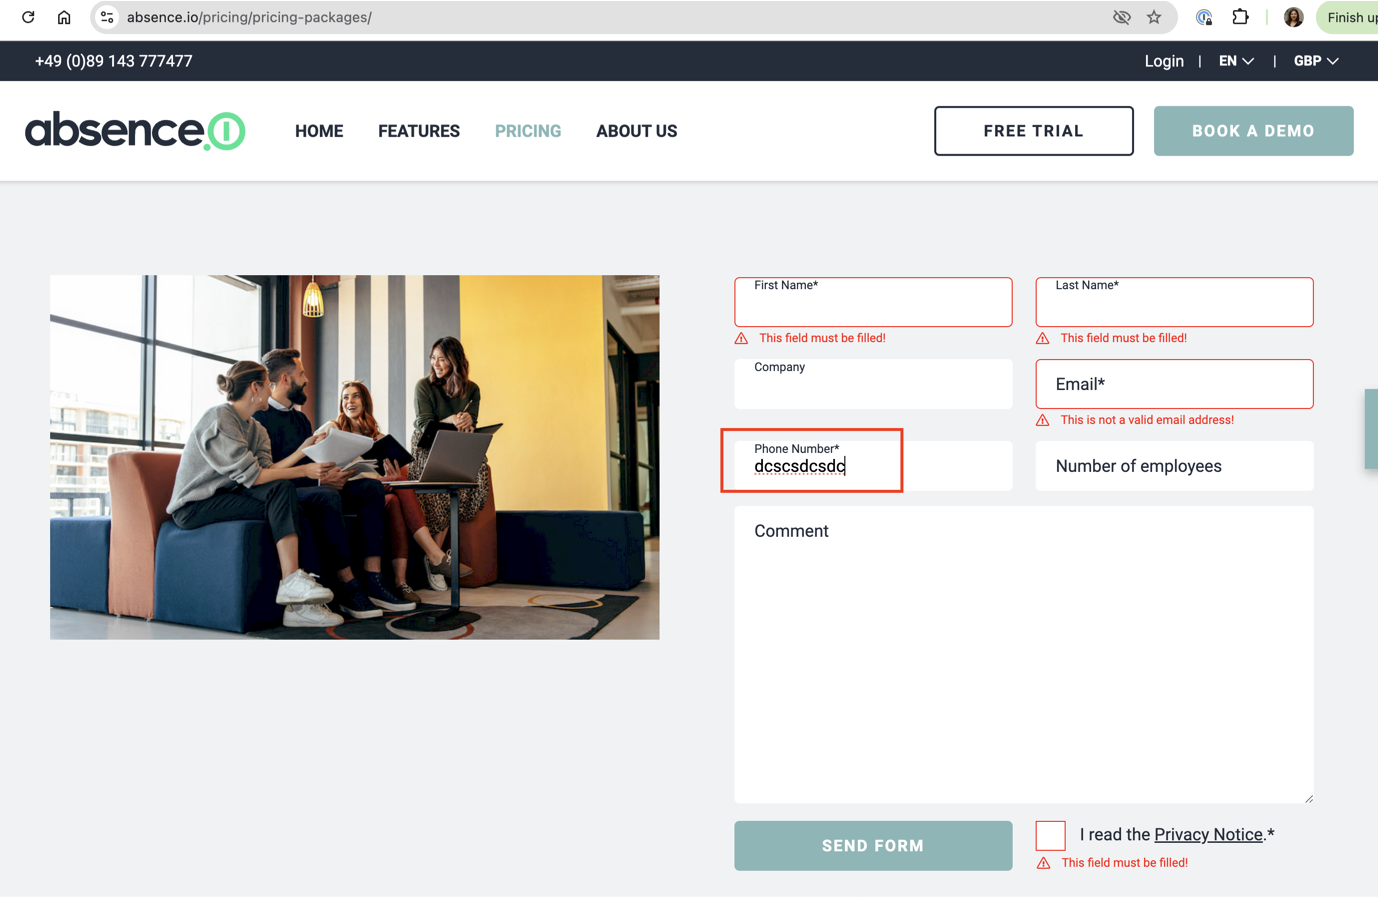Click the browser home icon
This screenshot has width=1379, height=897.
click(64, 17)
